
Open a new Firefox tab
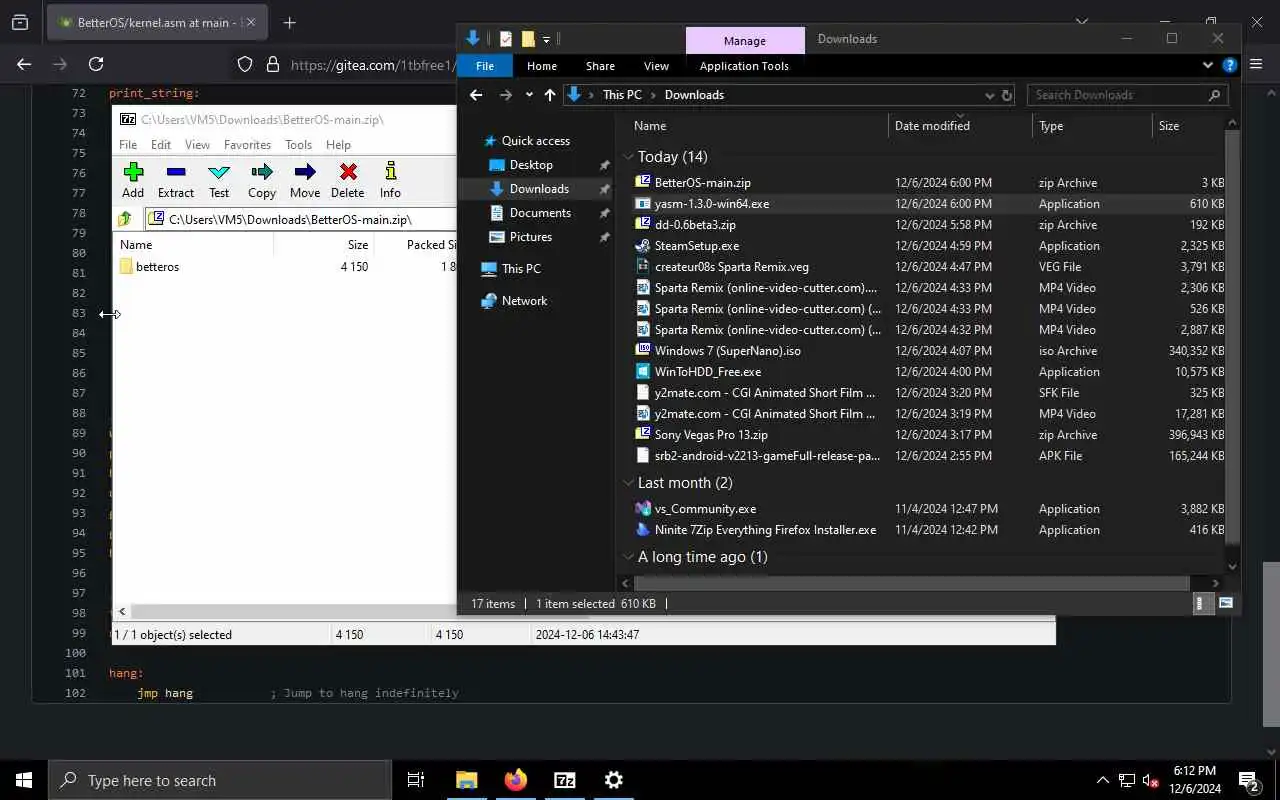click(x=290, y=22)
